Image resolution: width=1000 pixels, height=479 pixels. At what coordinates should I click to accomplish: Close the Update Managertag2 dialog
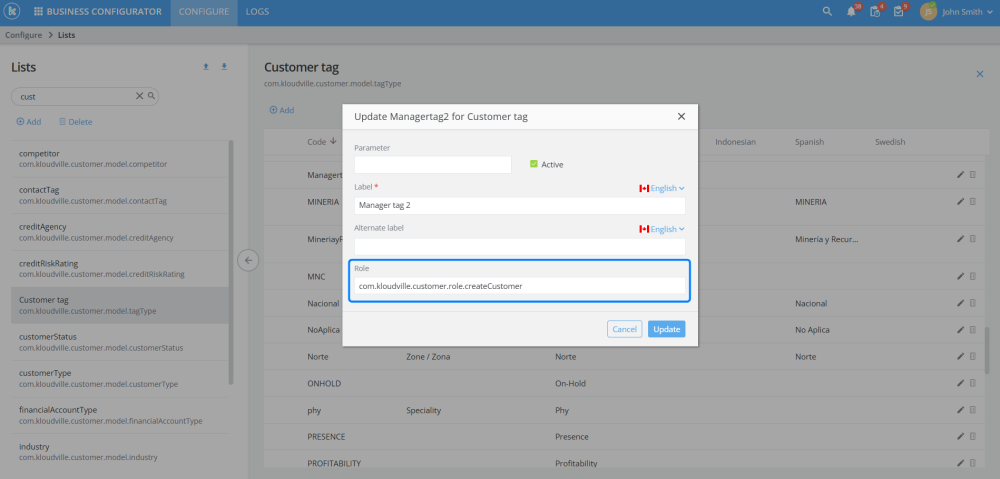coord(681,116)
